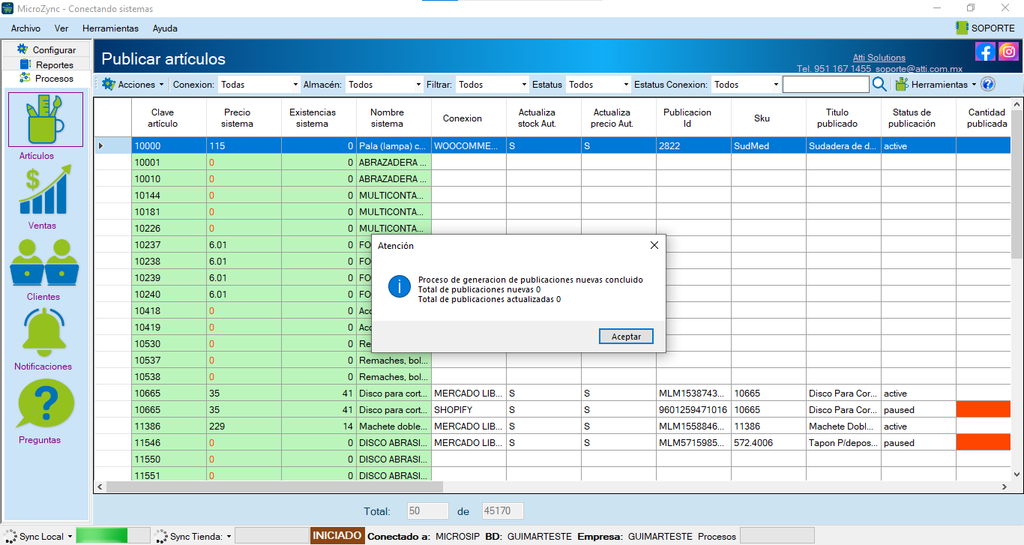Viewport: 1024px width, 545px height.
Task: Open the Artículos section icon
Action: (46, 119)
